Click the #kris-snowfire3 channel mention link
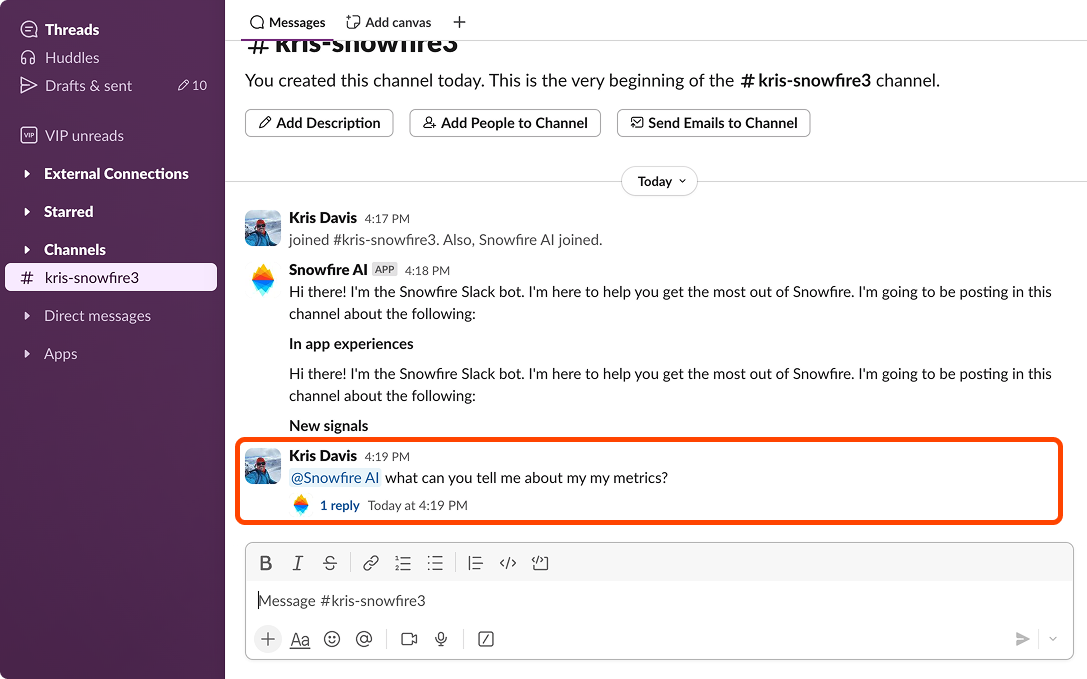 (806, 80)
